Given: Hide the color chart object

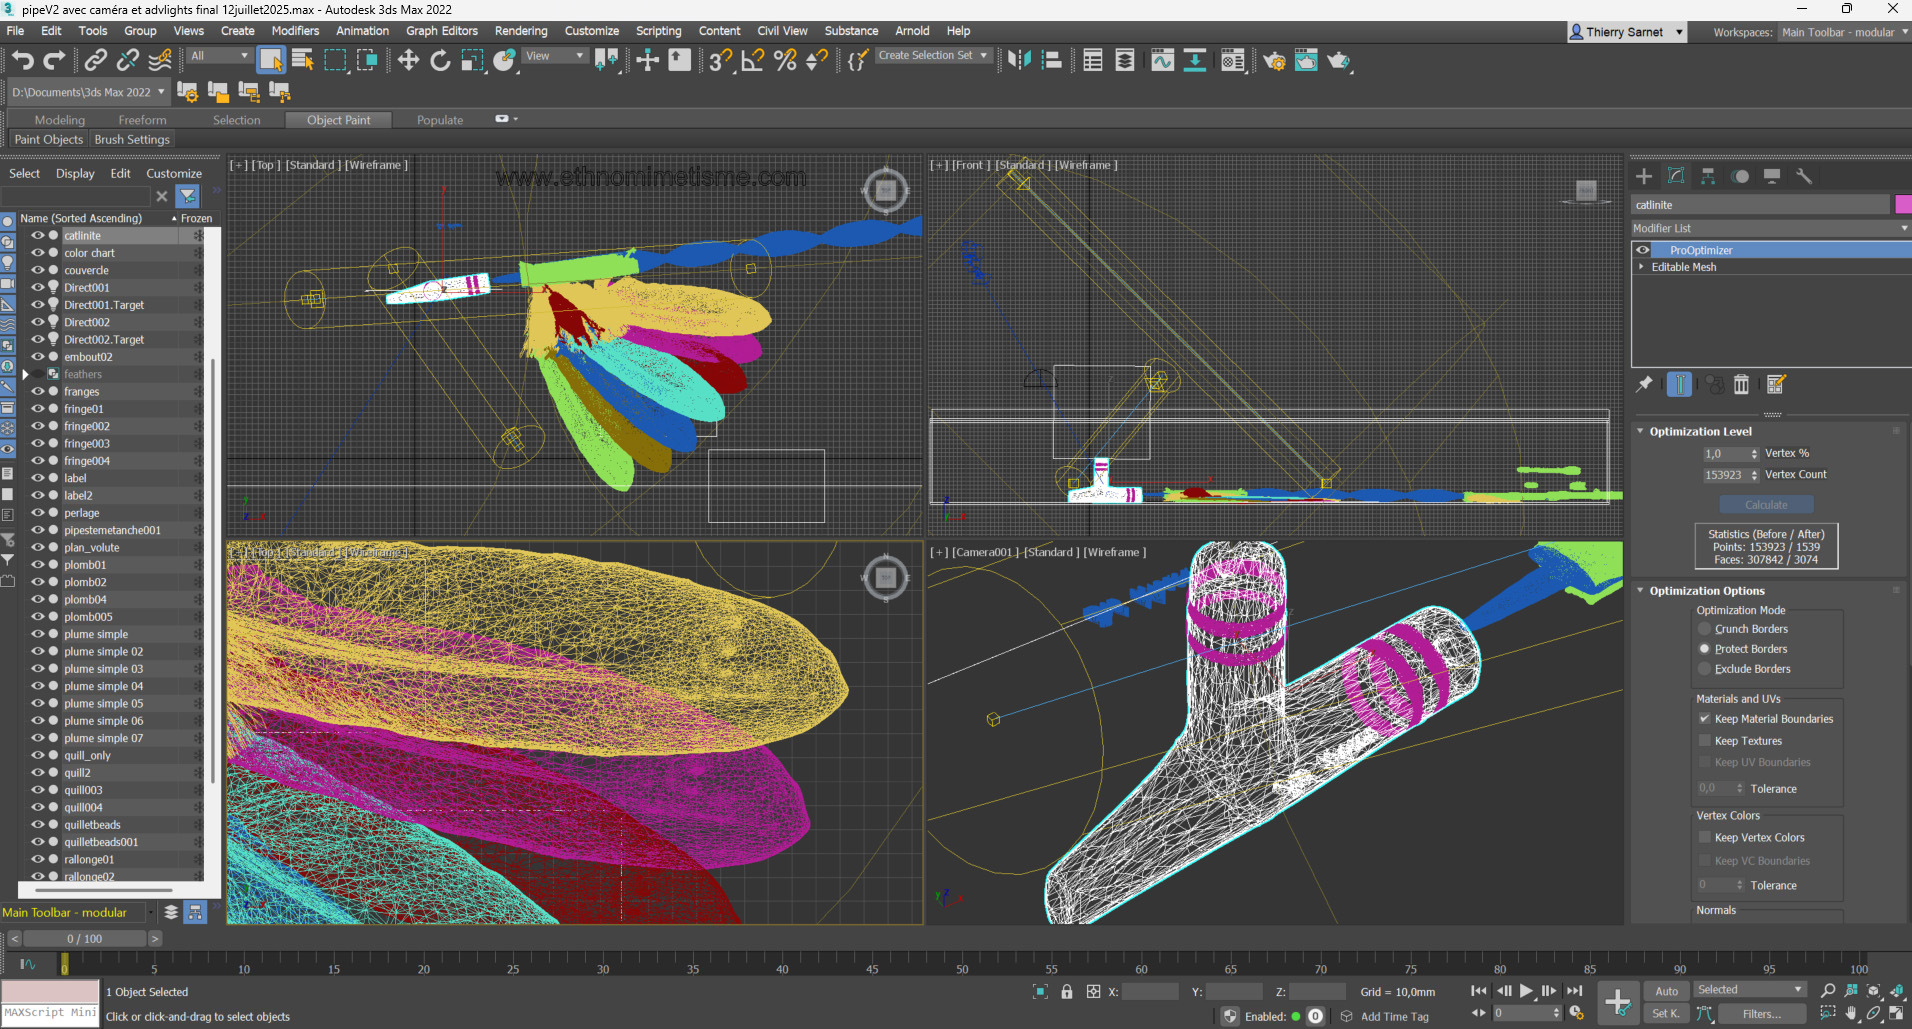Looking at the screenshot, I should 37,253.
